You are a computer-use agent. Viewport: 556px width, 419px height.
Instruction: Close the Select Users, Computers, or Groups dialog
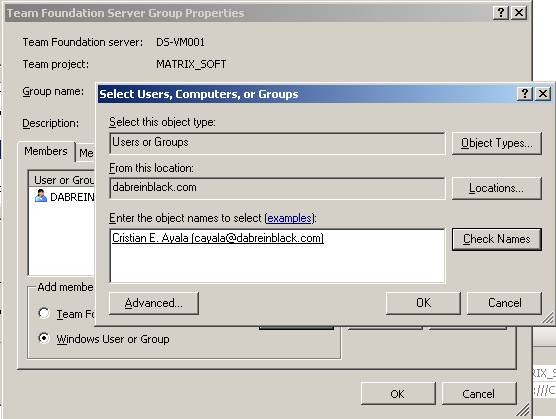pos(543,94)
